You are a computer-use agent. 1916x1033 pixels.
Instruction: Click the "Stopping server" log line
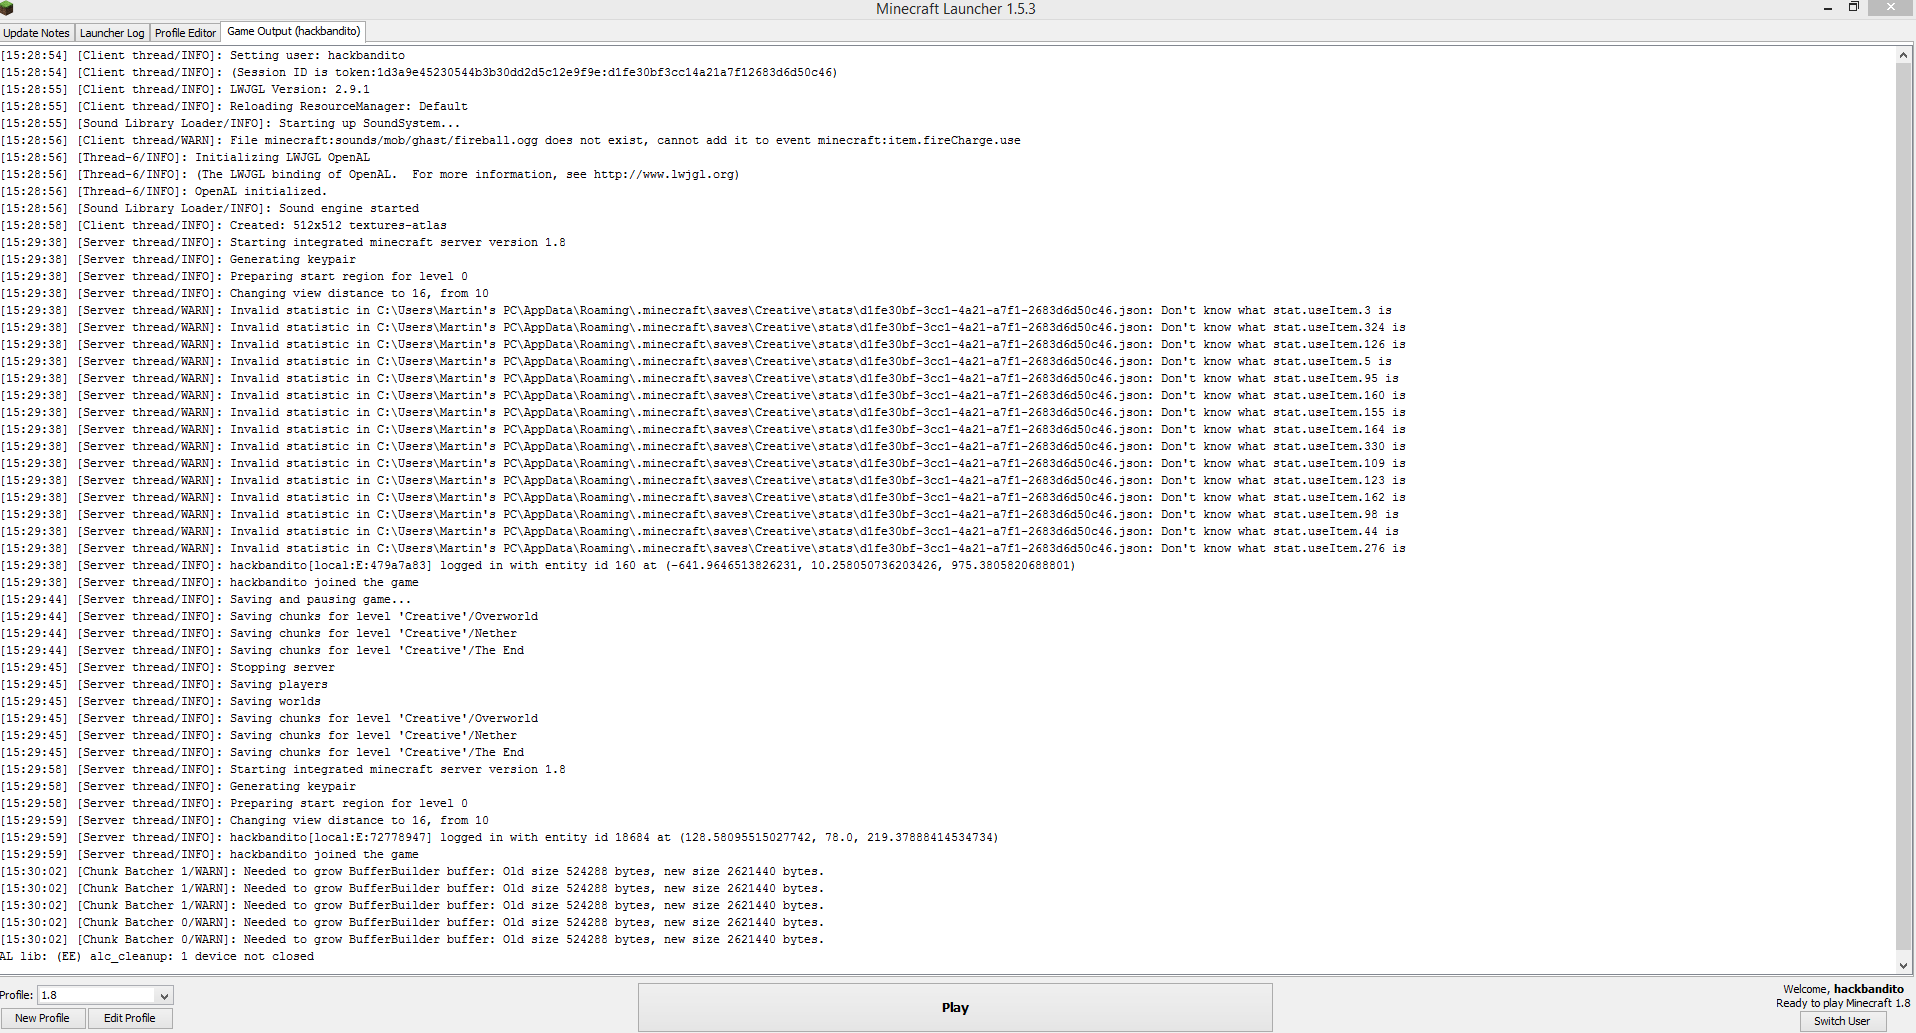coord(168,668)
